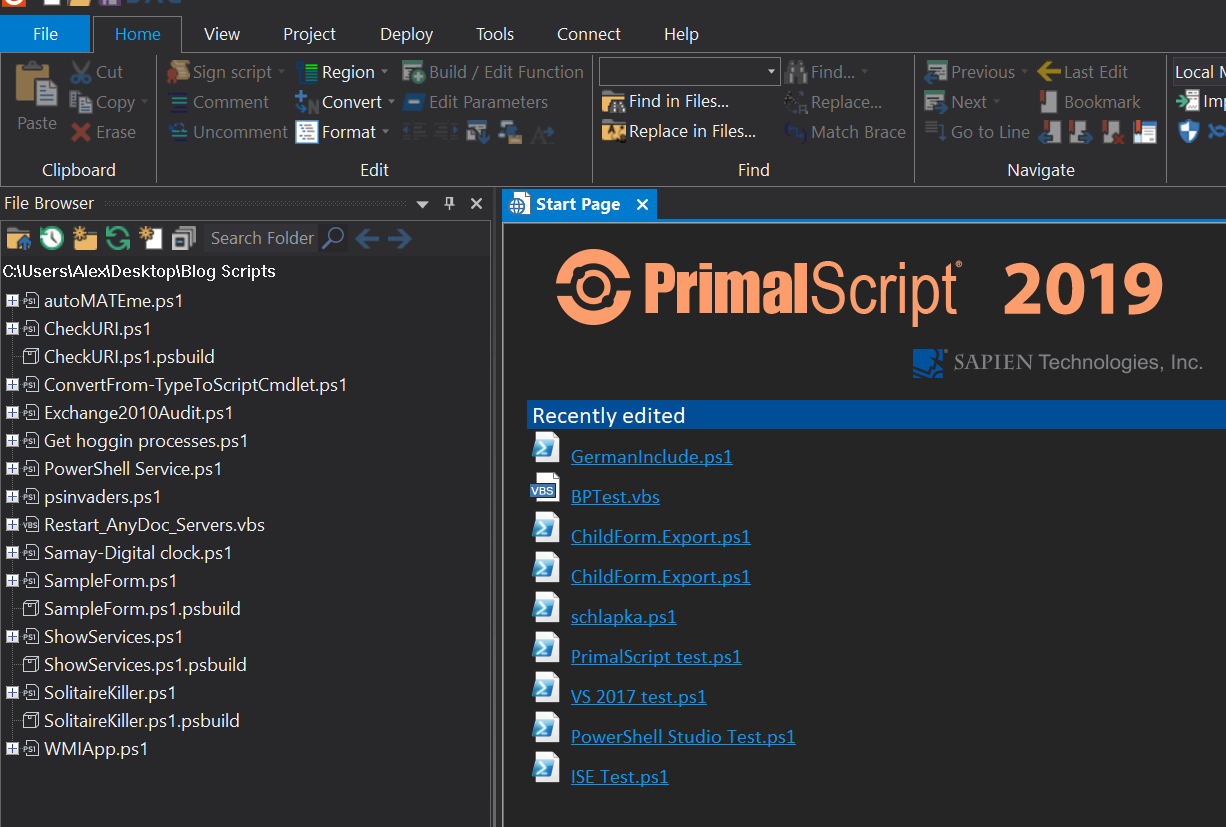
Task: Expand the WMIApp.ps1 tree node
Action: coord(12,748)
